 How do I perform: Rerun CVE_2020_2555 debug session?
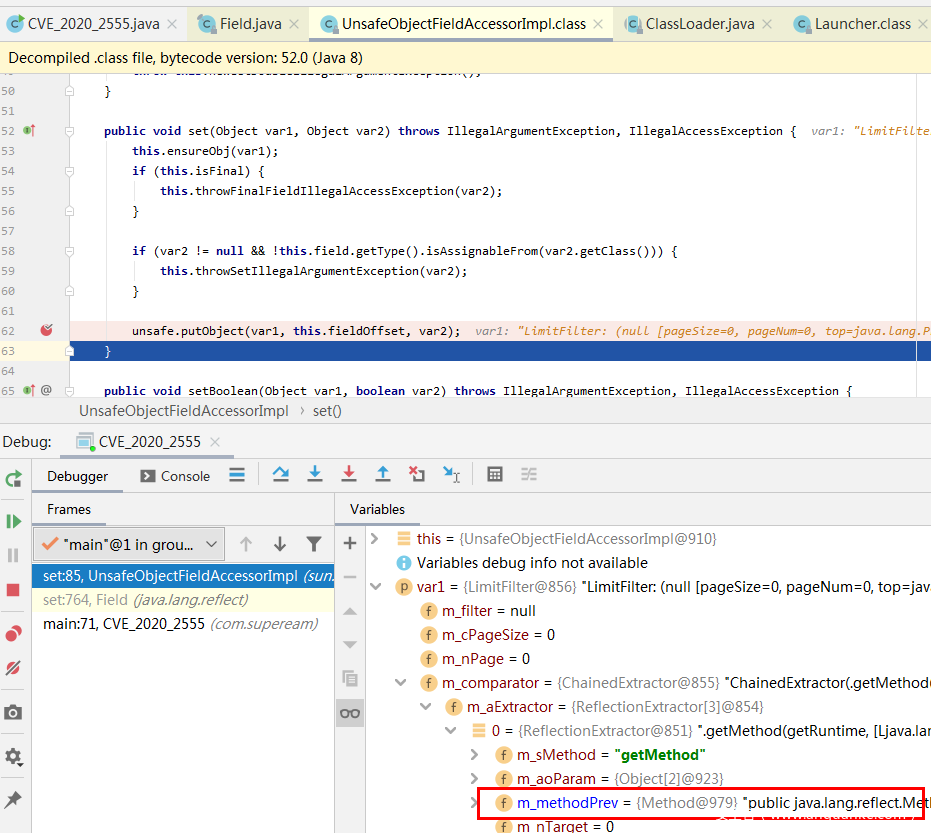click(x=13, y=479)
